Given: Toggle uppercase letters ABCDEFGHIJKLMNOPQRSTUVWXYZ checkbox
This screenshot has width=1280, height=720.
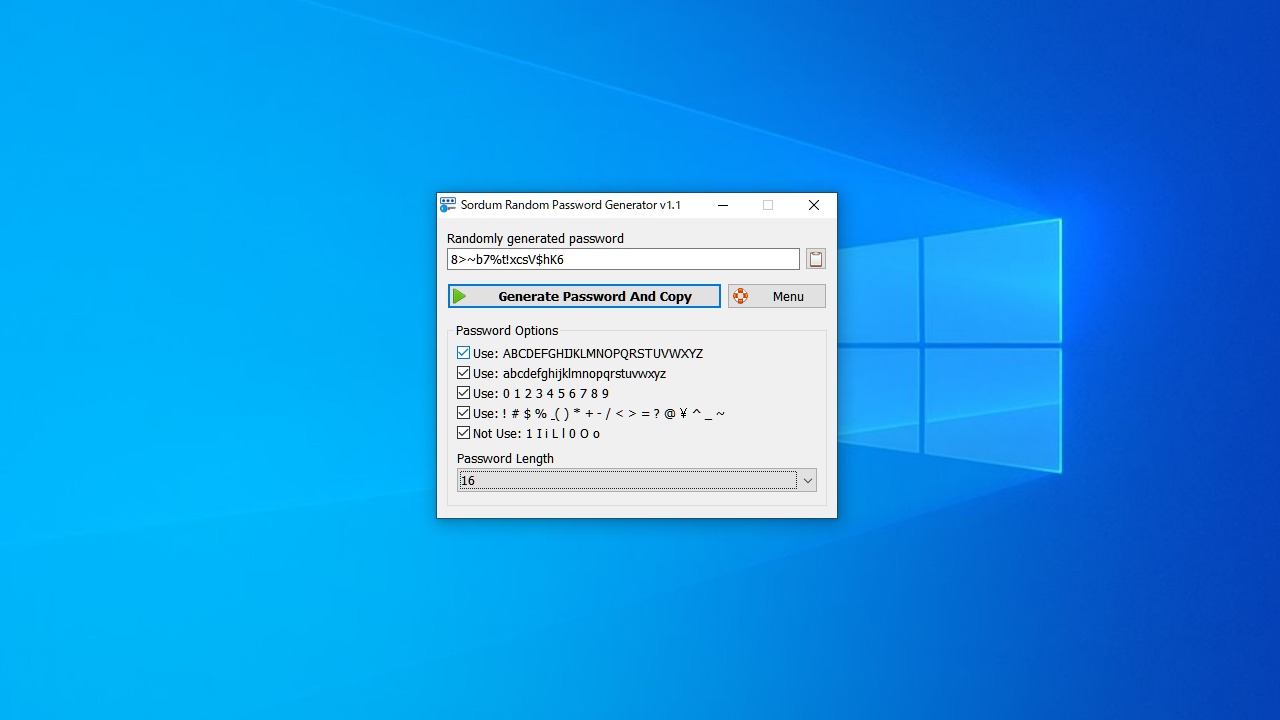Looking at the screenshot, I should [x=463, y=353].
